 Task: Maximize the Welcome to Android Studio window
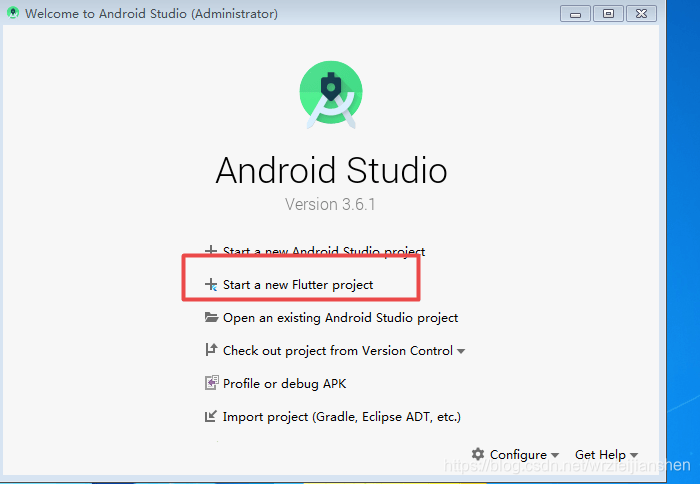tap(608, 14)
